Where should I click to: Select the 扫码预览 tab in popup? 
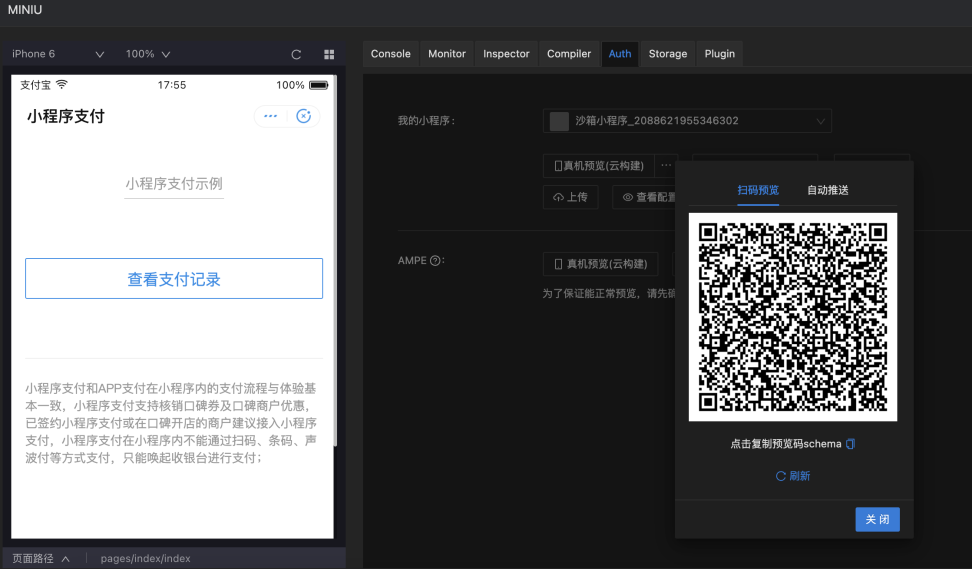pos(758,190)
